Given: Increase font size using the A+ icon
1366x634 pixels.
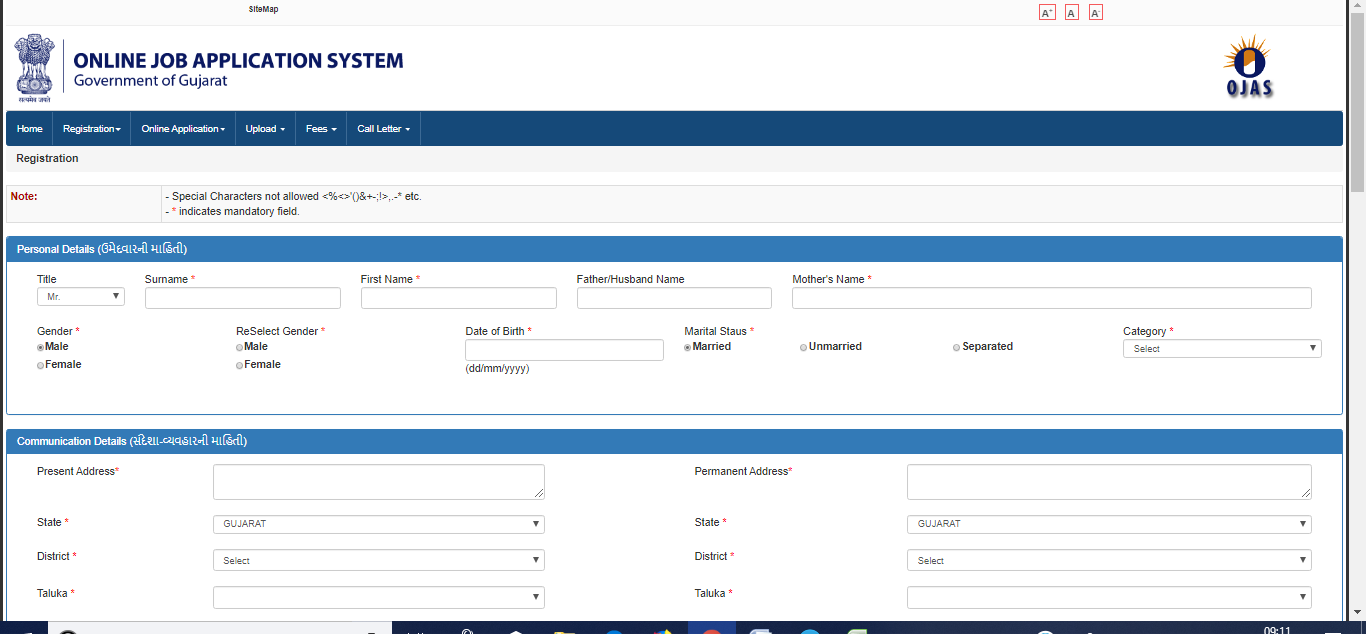Looking at the screenshot, I should point(1046,11).
